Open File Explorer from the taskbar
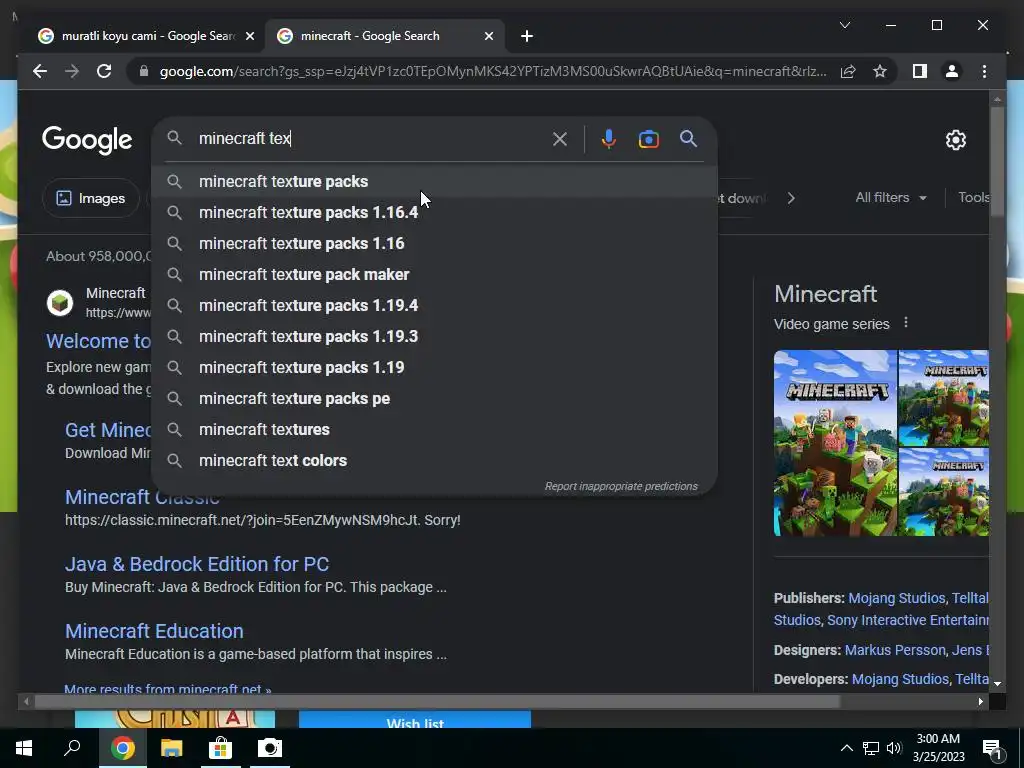Viewport: 1024px width, 768px height. pyautogui.click(x=172, y=748)
